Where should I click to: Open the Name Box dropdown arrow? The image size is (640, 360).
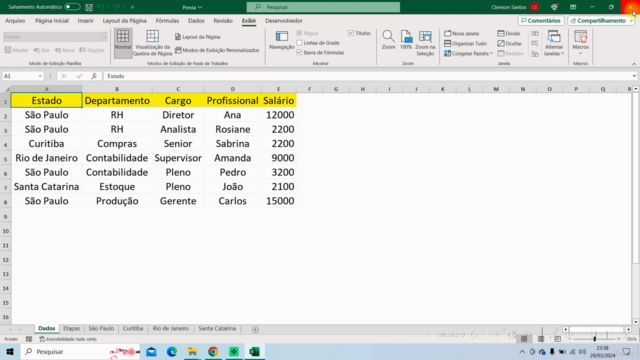(x=40, y=76)
